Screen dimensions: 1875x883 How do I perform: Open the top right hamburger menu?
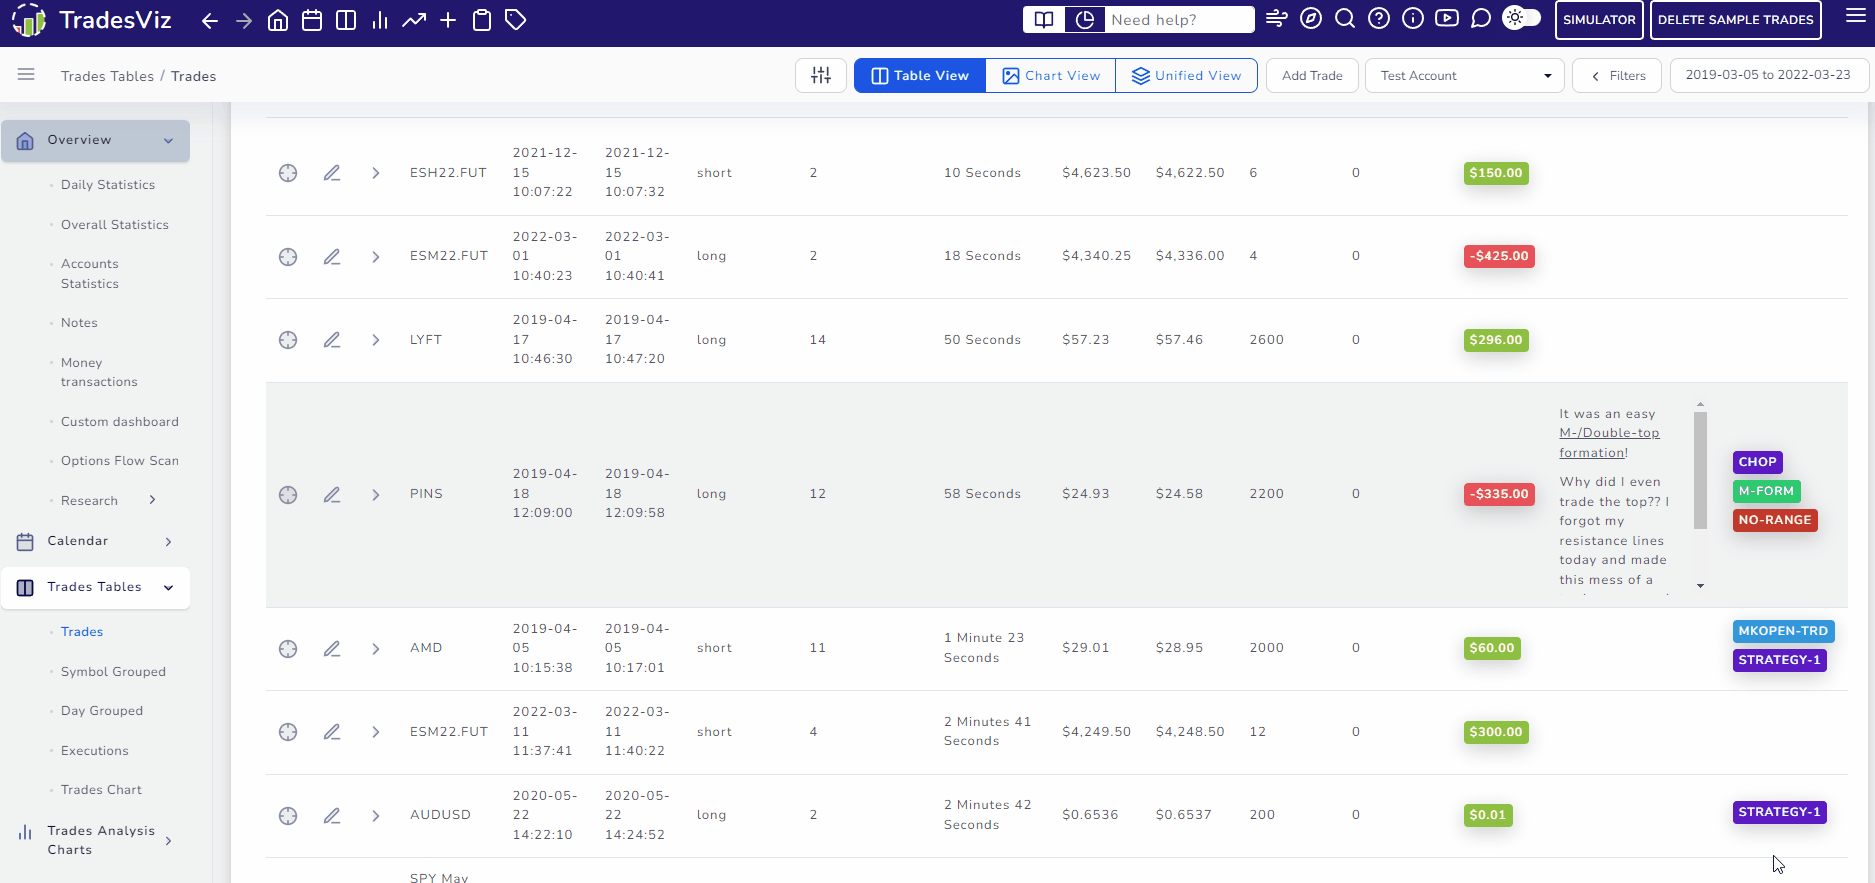tap(1856, 15)
